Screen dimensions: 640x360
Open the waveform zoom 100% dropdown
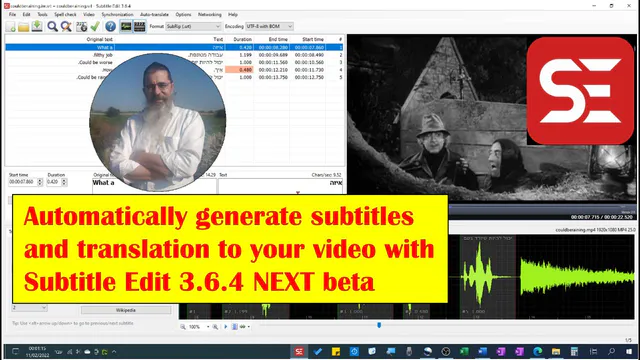[x=199, y=327]
